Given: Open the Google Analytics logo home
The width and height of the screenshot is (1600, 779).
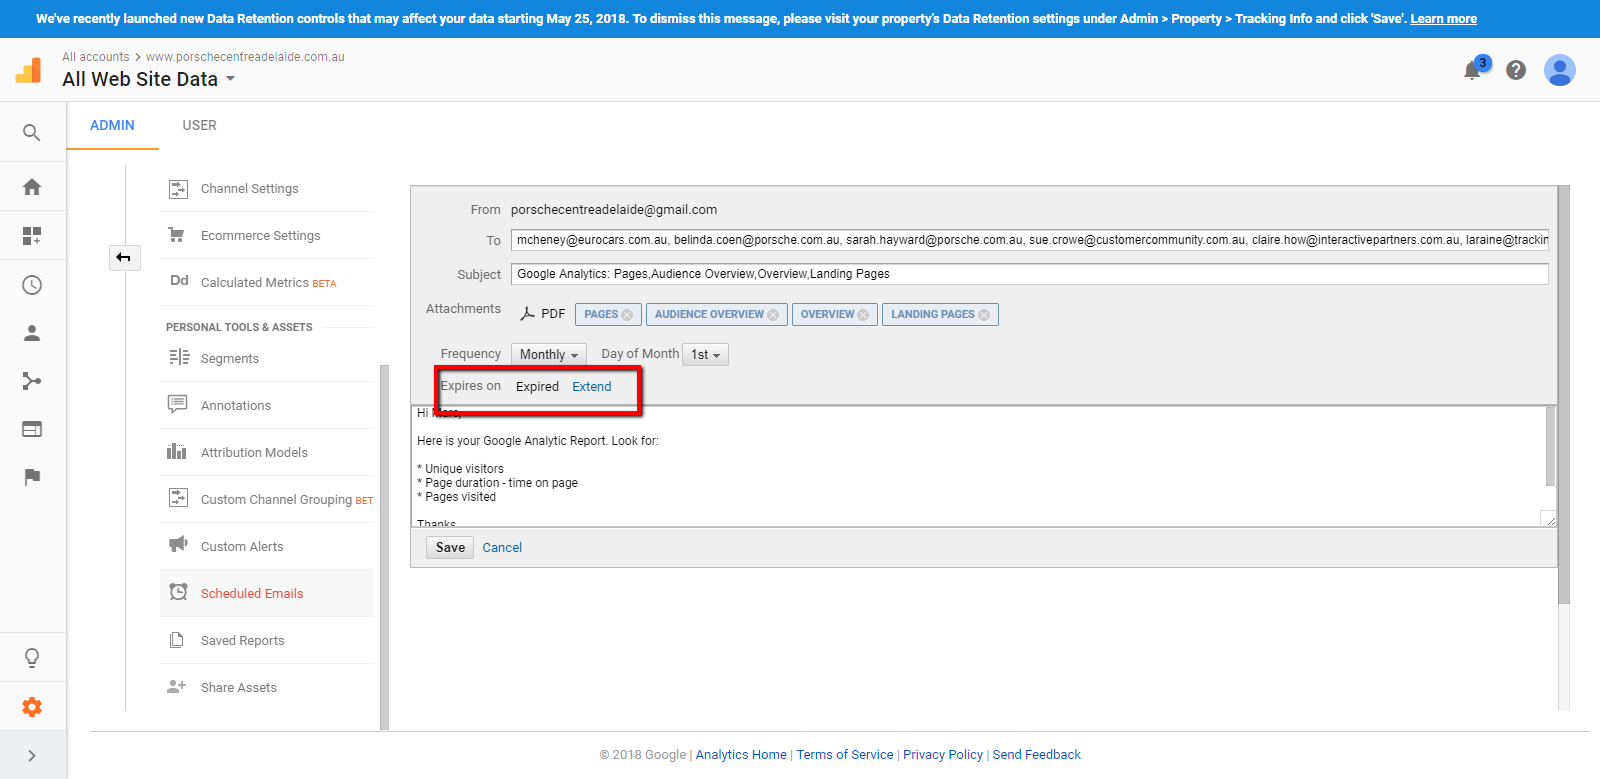Looking at the screenshot, I should click(x=29, y=70).
